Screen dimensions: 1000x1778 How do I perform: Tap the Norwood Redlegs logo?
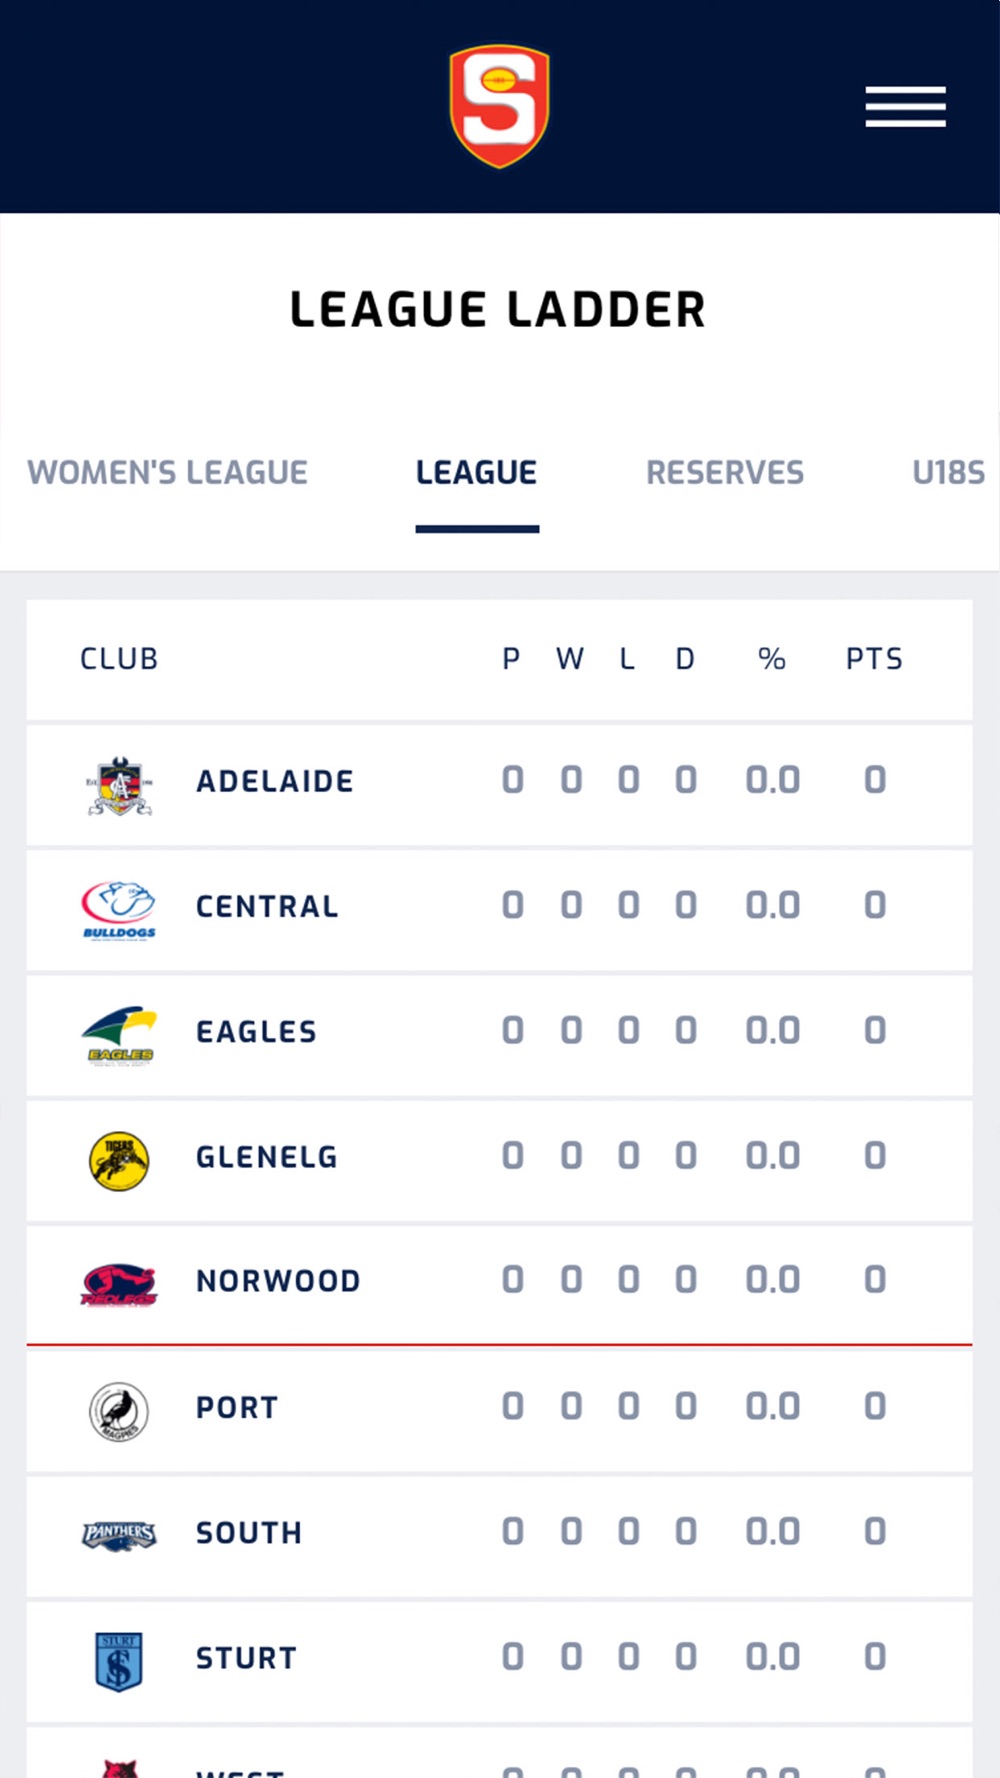[x=119, y=1285]
